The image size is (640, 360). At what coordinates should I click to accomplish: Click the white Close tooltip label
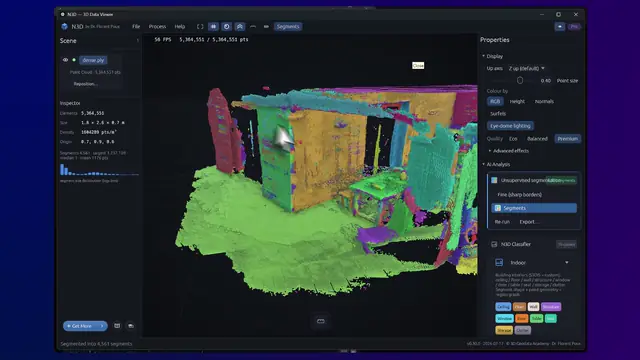[x=418, y=65]
